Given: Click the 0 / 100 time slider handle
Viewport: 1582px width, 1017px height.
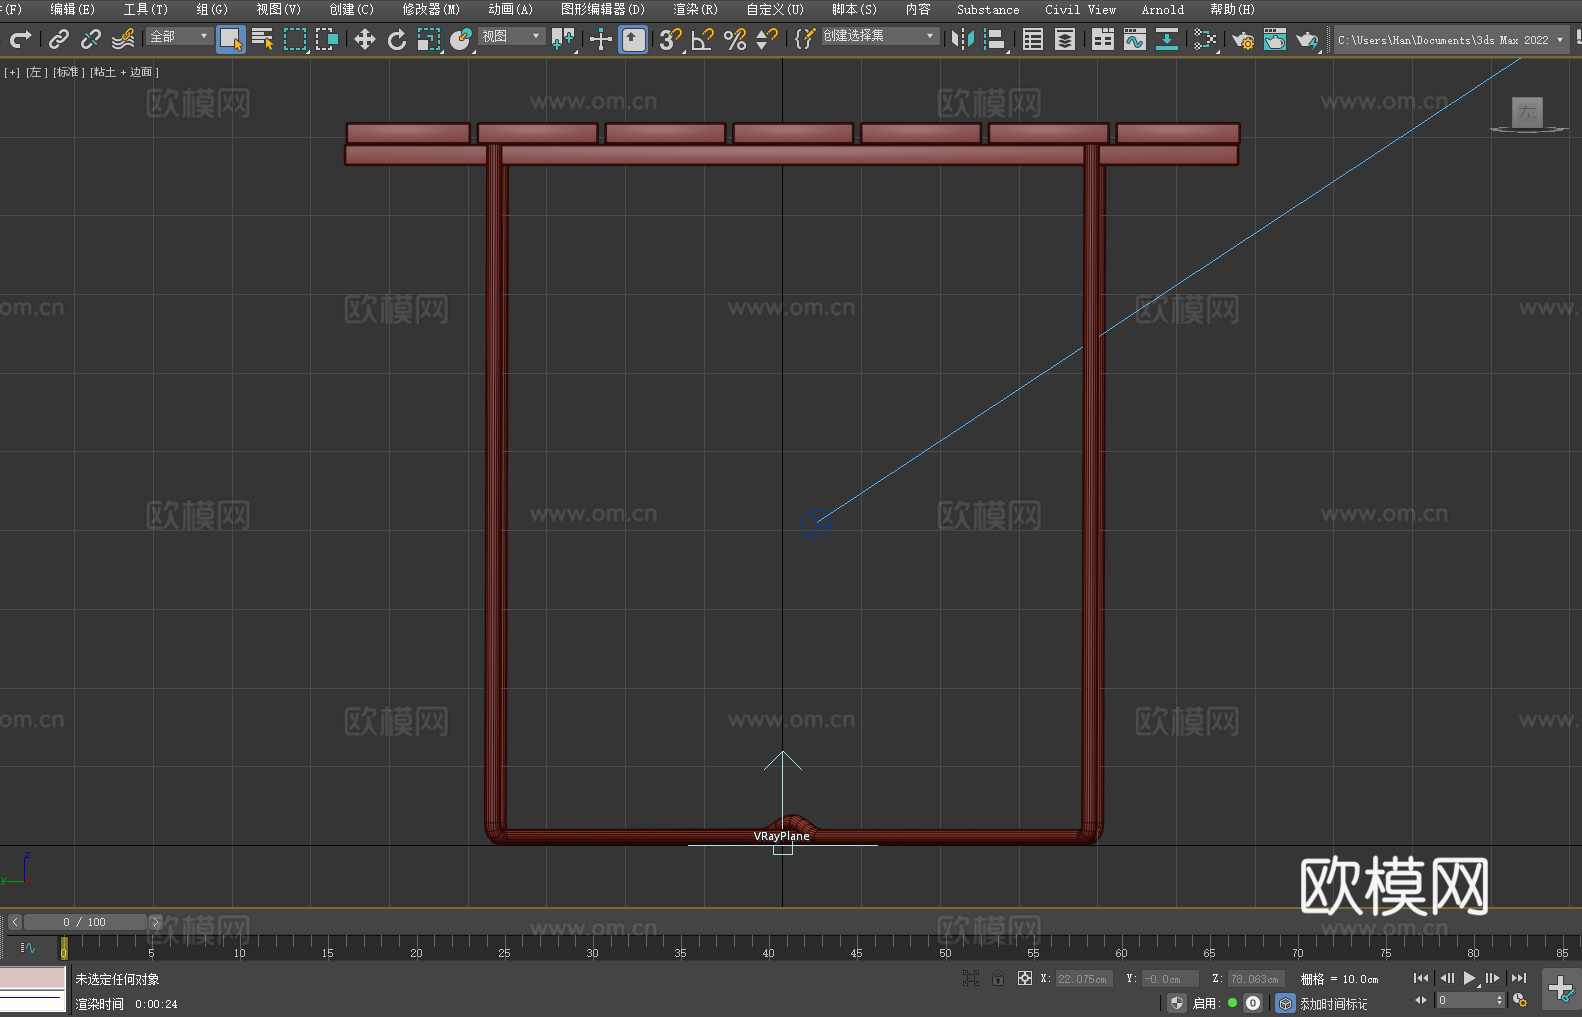Looking at the screenshot, I should click(85, 922).
